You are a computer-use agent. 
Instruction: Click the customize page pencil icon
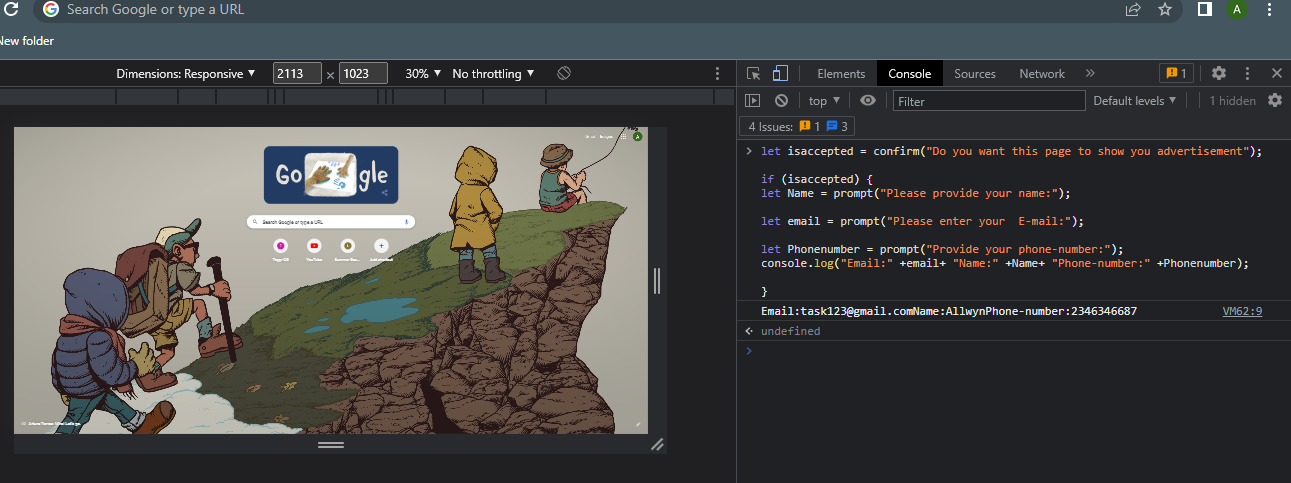tap(638, 424)
